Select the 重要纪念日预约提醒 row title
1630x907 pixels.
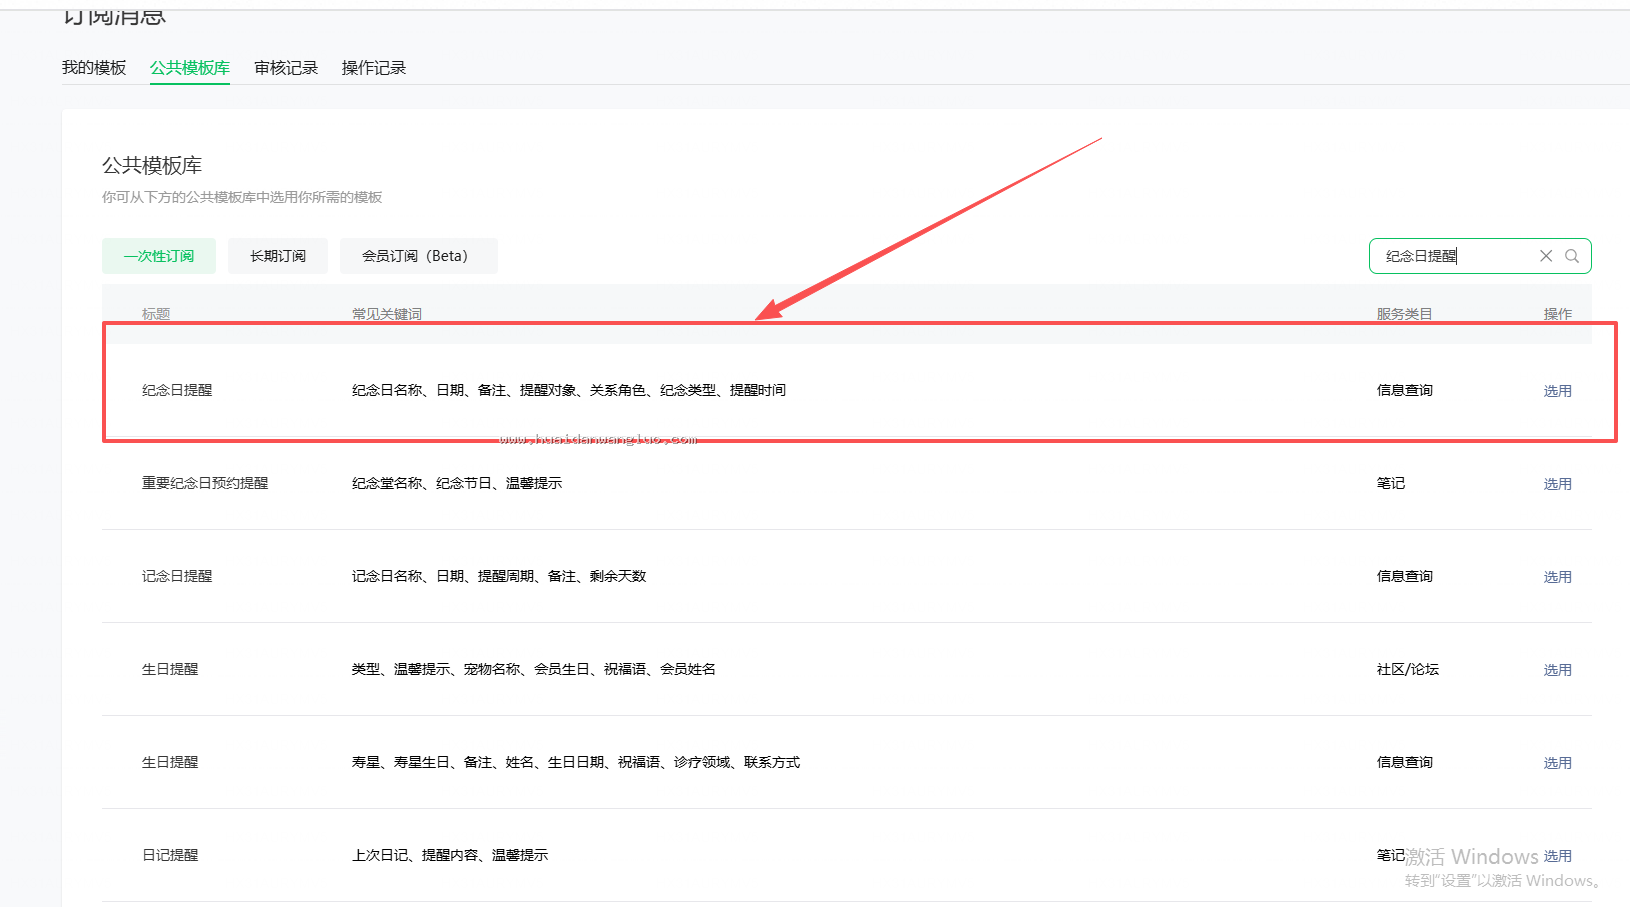(205, 483)
